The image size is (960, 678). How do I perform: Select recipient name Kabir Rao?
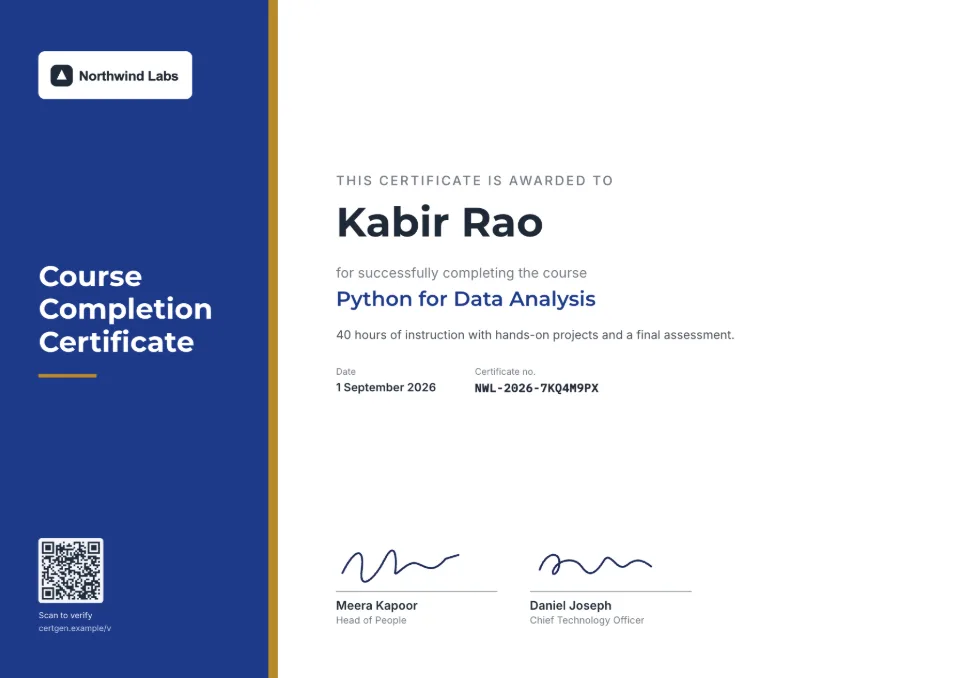point(440,222)
